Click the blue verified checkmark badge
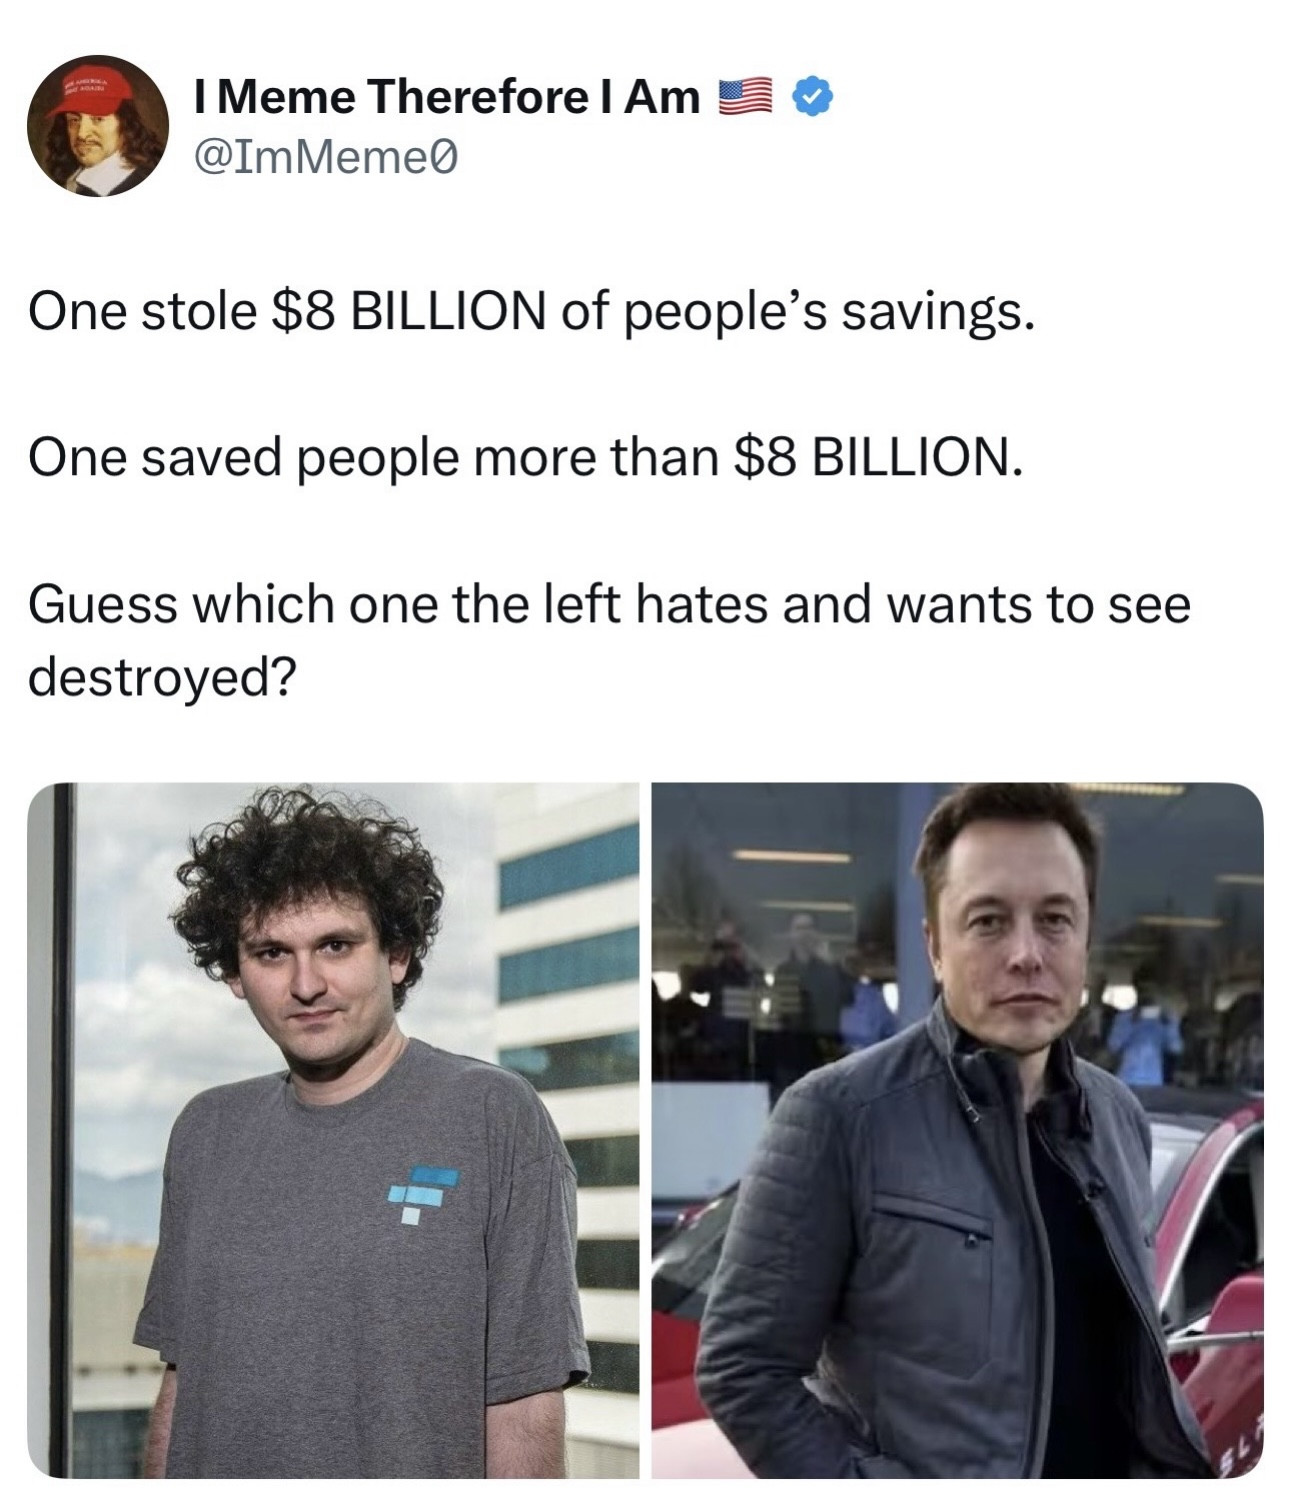Viewport: 1290px width, 1505px height. [811, 99]
